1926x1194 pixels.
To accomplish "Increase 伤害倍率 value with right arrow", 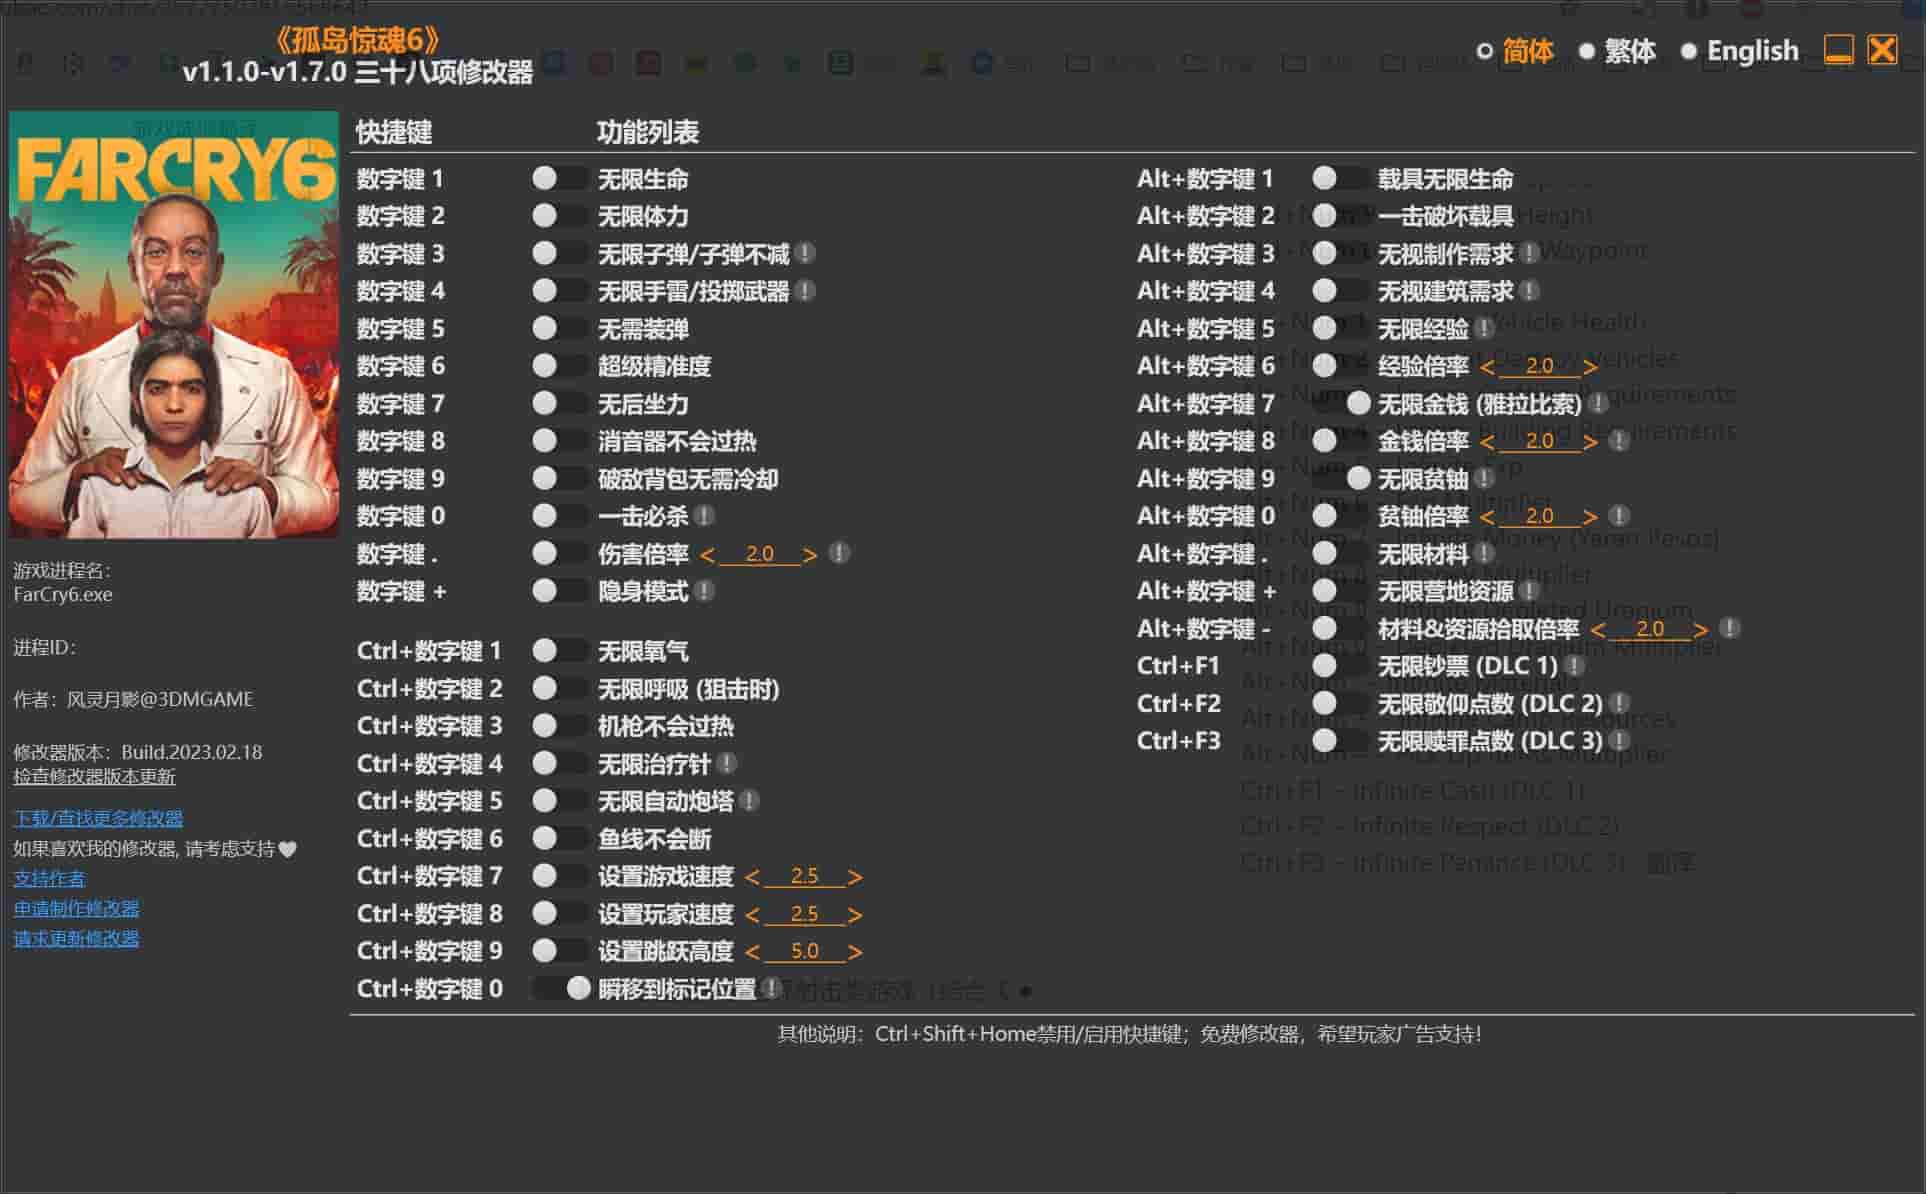I will [x=810, y=554].
